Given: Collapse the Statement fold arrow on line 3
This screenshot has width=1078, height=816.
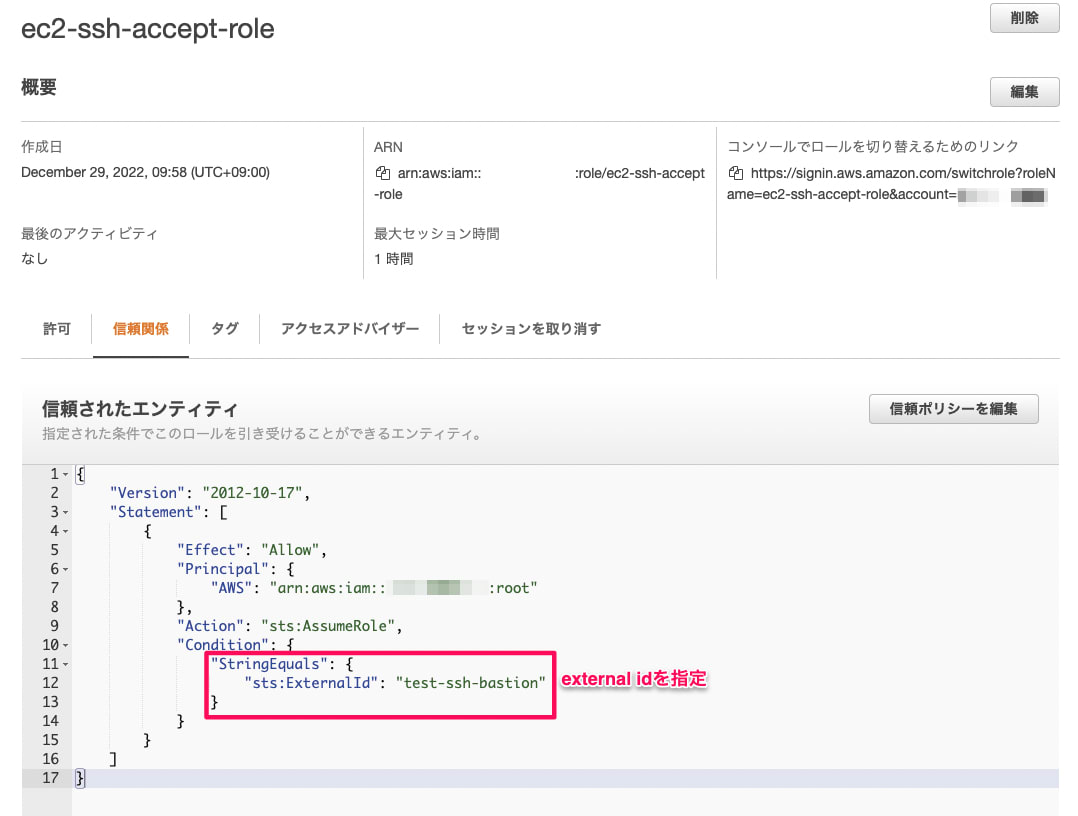Looking at the screenshot, I should pos(66,512).
